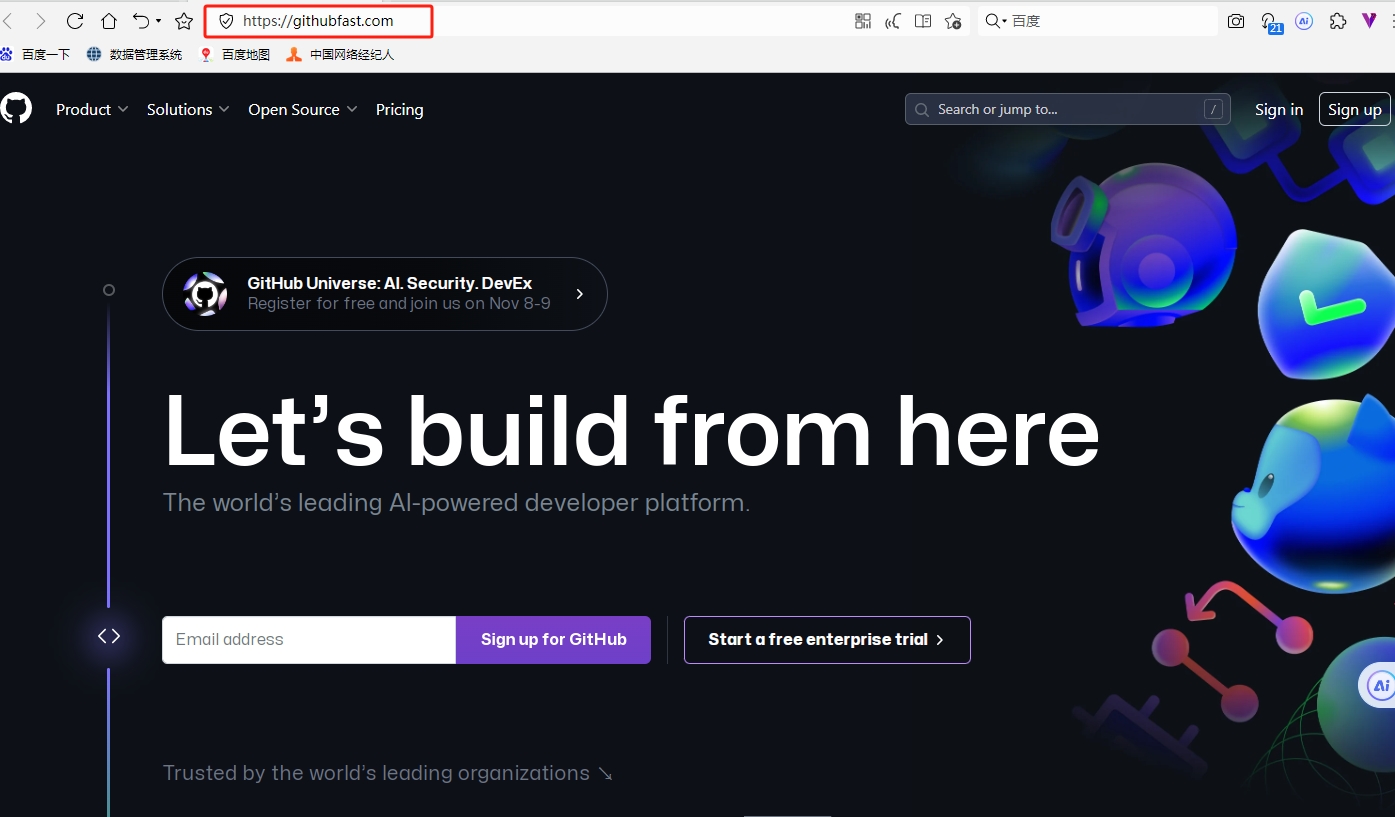This screenshot has height=817, width=1395.
Task: Click the browser forward arrow
Action: [x=41, y=21]
